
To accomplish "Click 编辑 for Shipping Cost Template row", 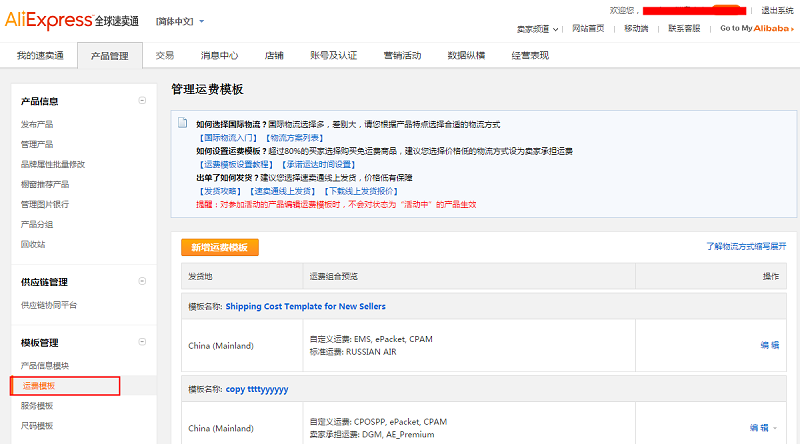I will tap(770, 345).
